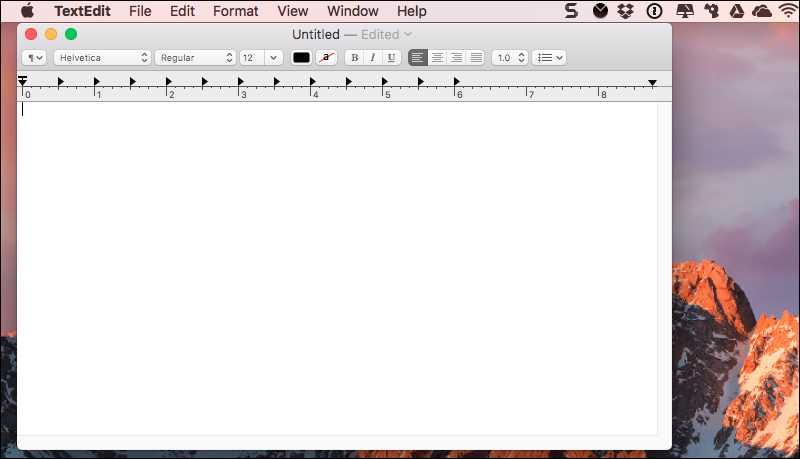Toggle bold formatting
The height and width of the screenshot is (459, 800).
click(x=354, y=58)
